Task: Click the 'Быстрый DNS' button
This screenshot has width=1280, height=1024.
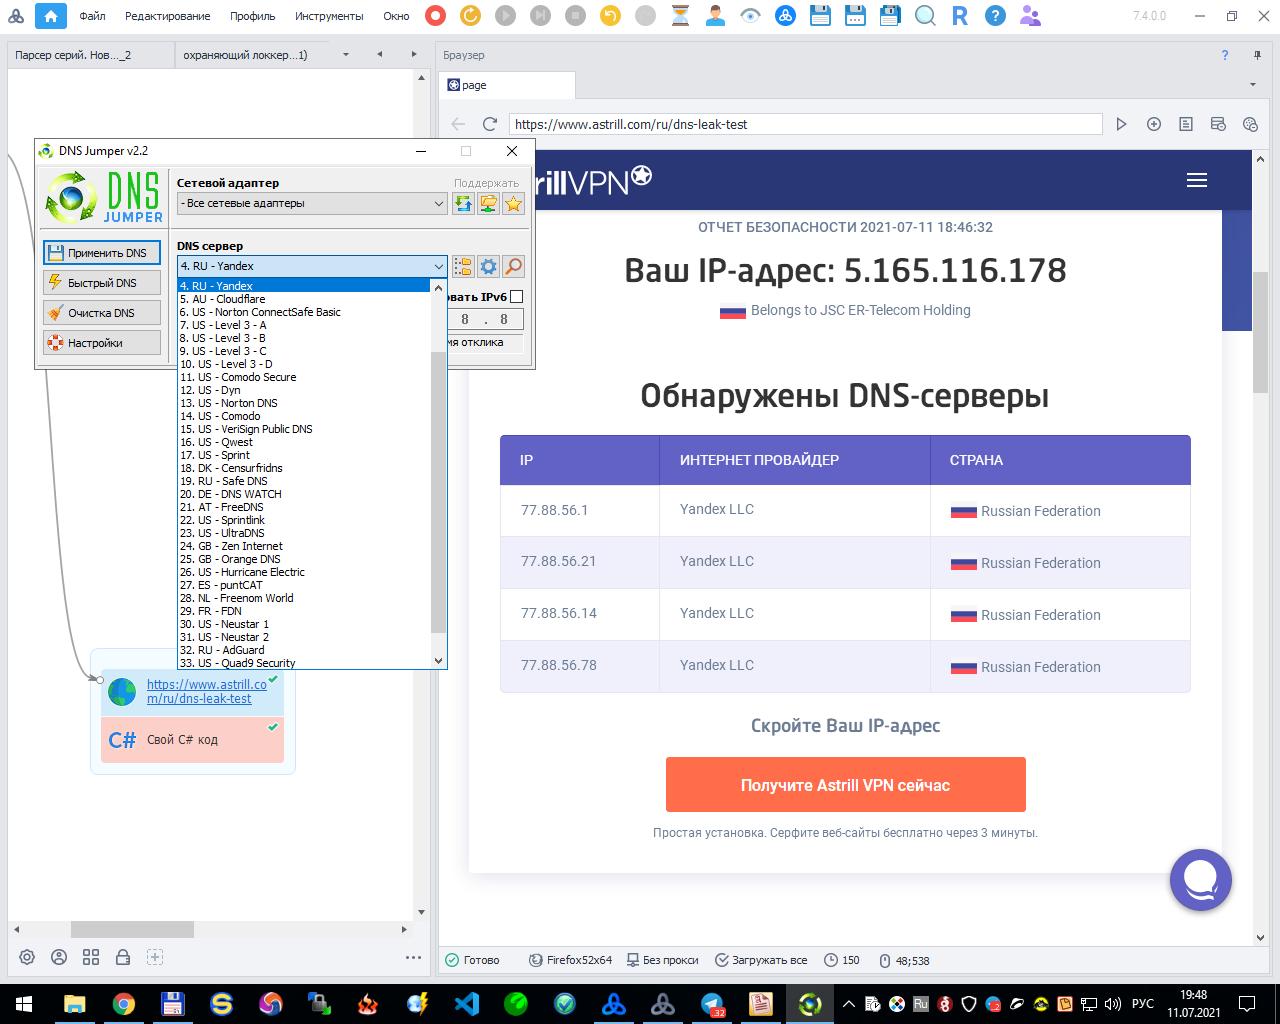Action: click(x=102, y=283)
